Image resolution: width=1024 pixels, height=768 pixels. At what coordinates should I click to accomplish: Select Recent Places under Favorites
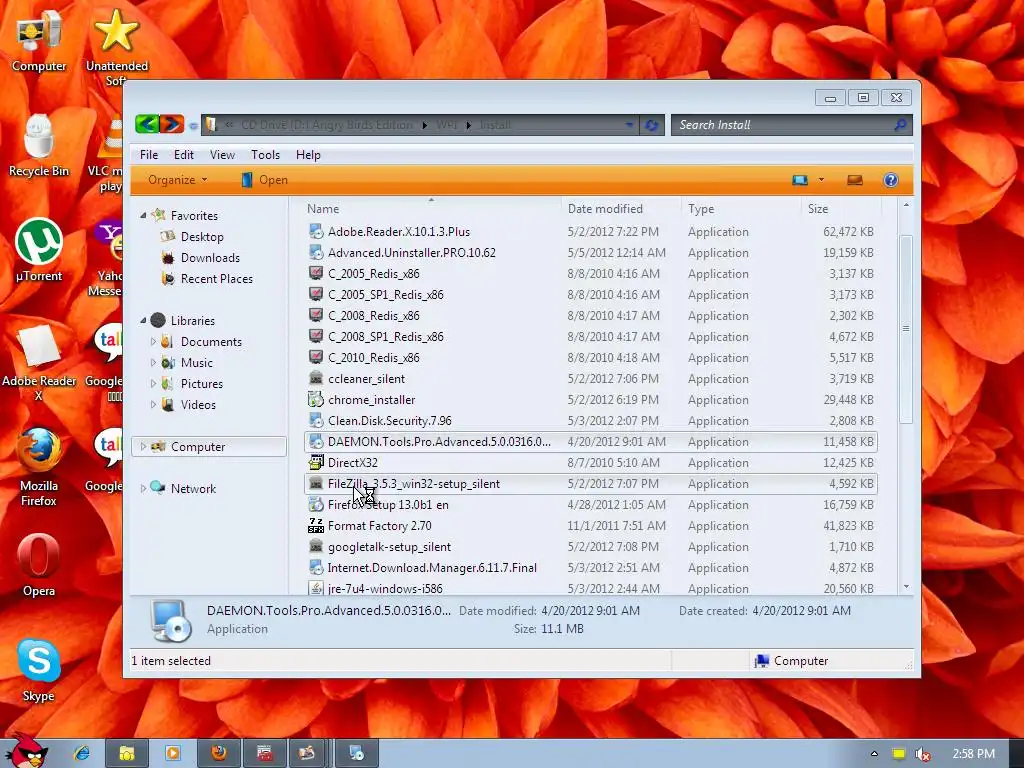(x=216, y=278)
